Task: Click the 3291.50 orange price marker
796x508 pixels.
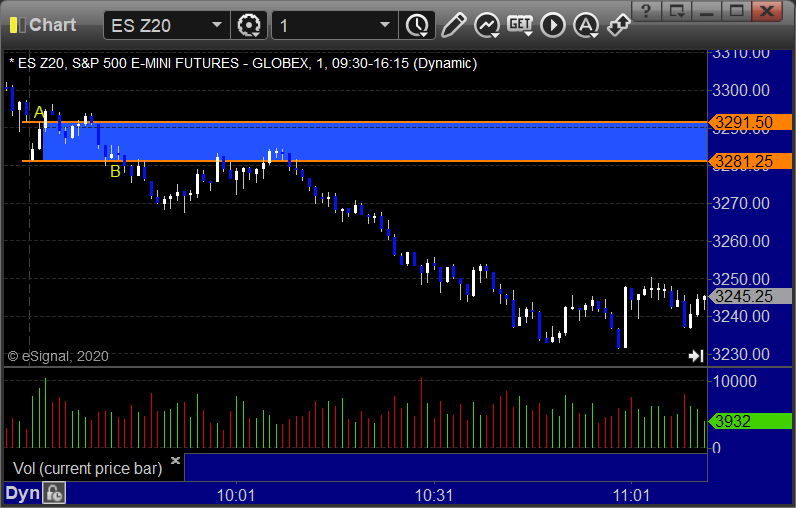Action: click(751, 122)
